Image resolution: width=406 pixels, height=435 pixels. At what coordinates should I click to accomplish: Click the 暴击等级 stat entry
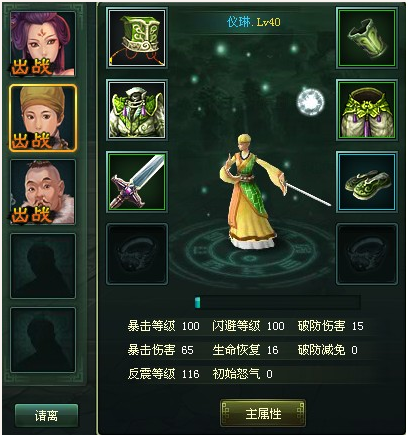(163, 326)
